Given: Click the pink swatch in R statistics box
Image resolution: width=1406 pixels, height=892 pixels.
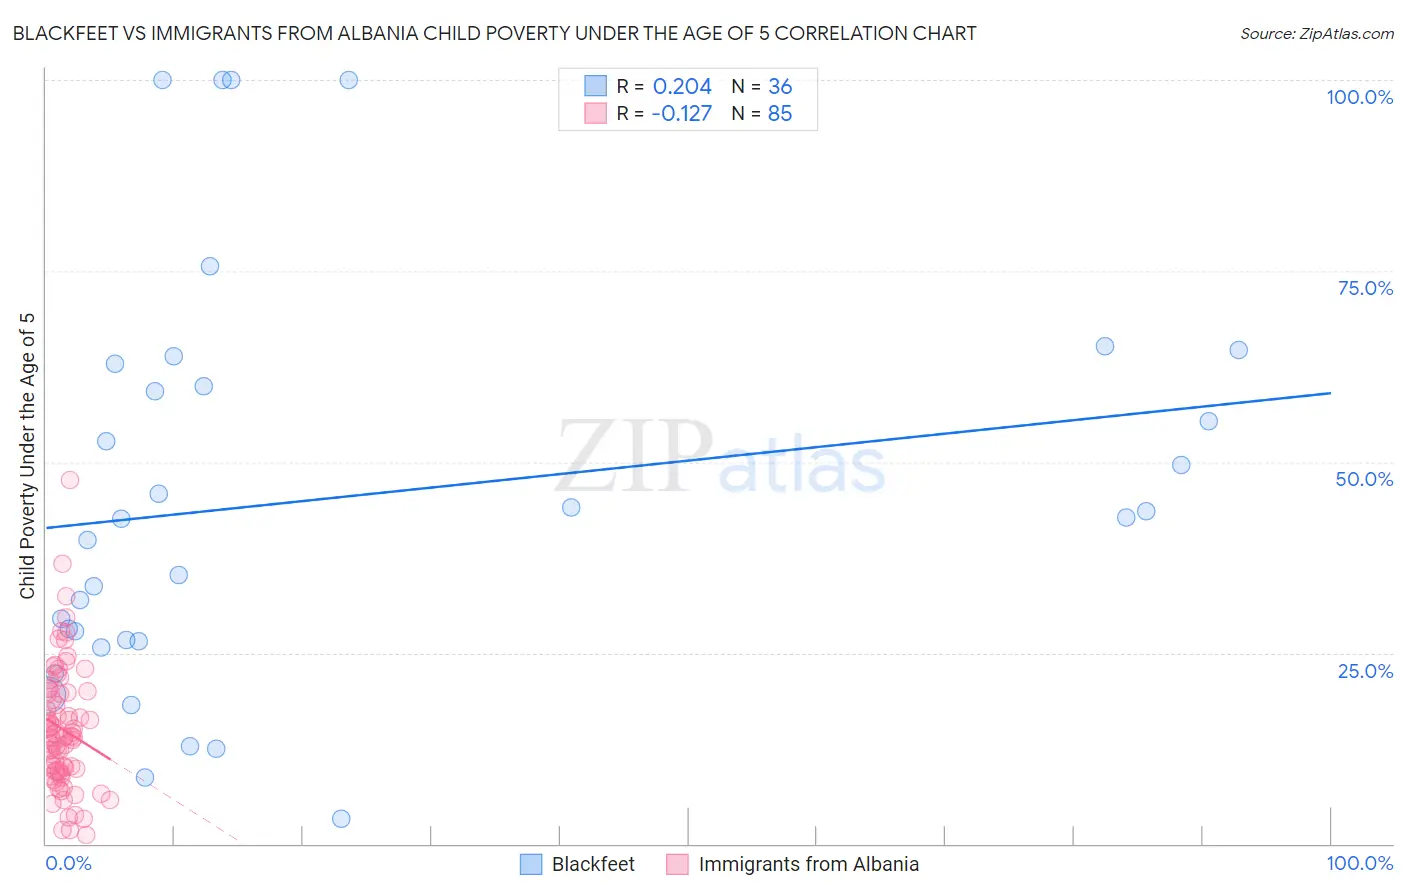Looking at the screenshot, I should [x=596, y=113].
